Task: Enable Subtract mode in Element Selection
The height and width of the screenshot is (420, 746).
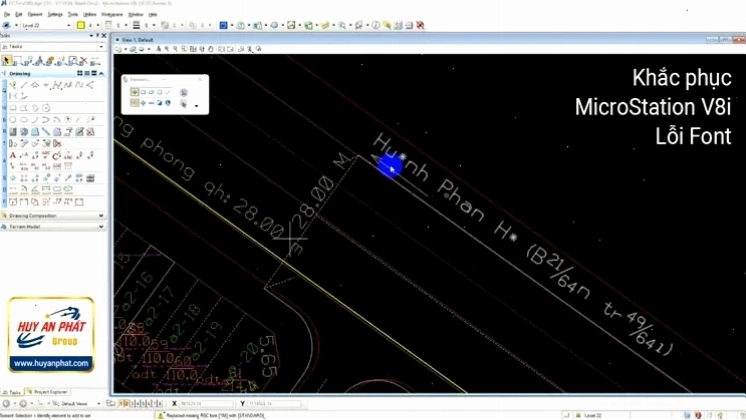Action: (151, 103)
